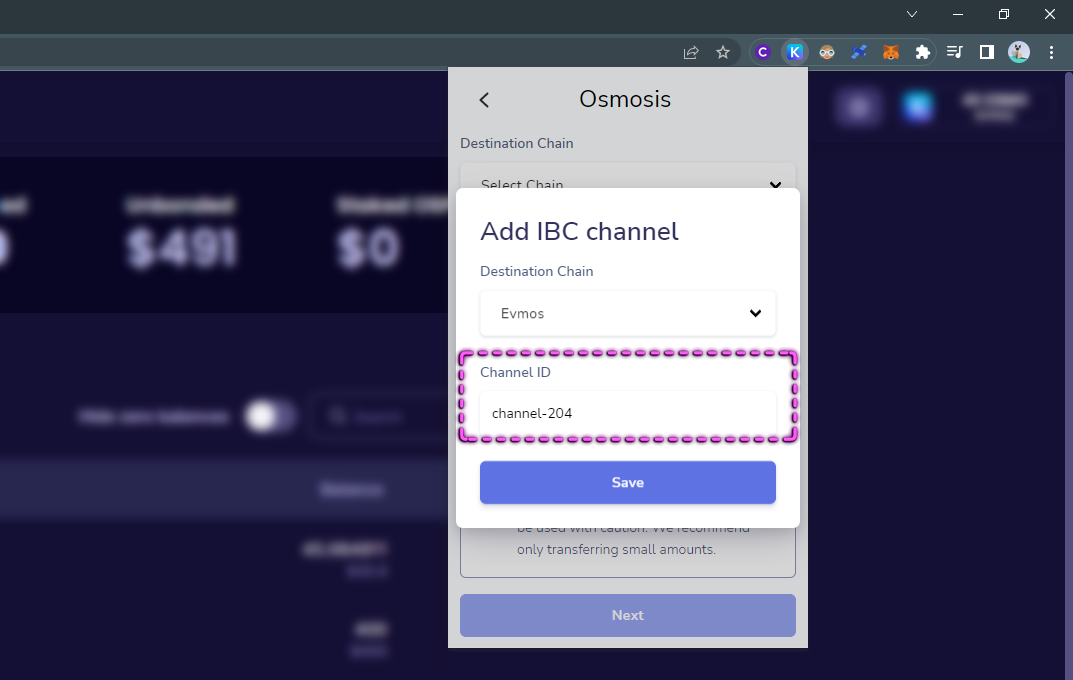Click the blurred $491 balance
The width and height of the screenshot is (1073, 680).
click(x=182, y=248)
